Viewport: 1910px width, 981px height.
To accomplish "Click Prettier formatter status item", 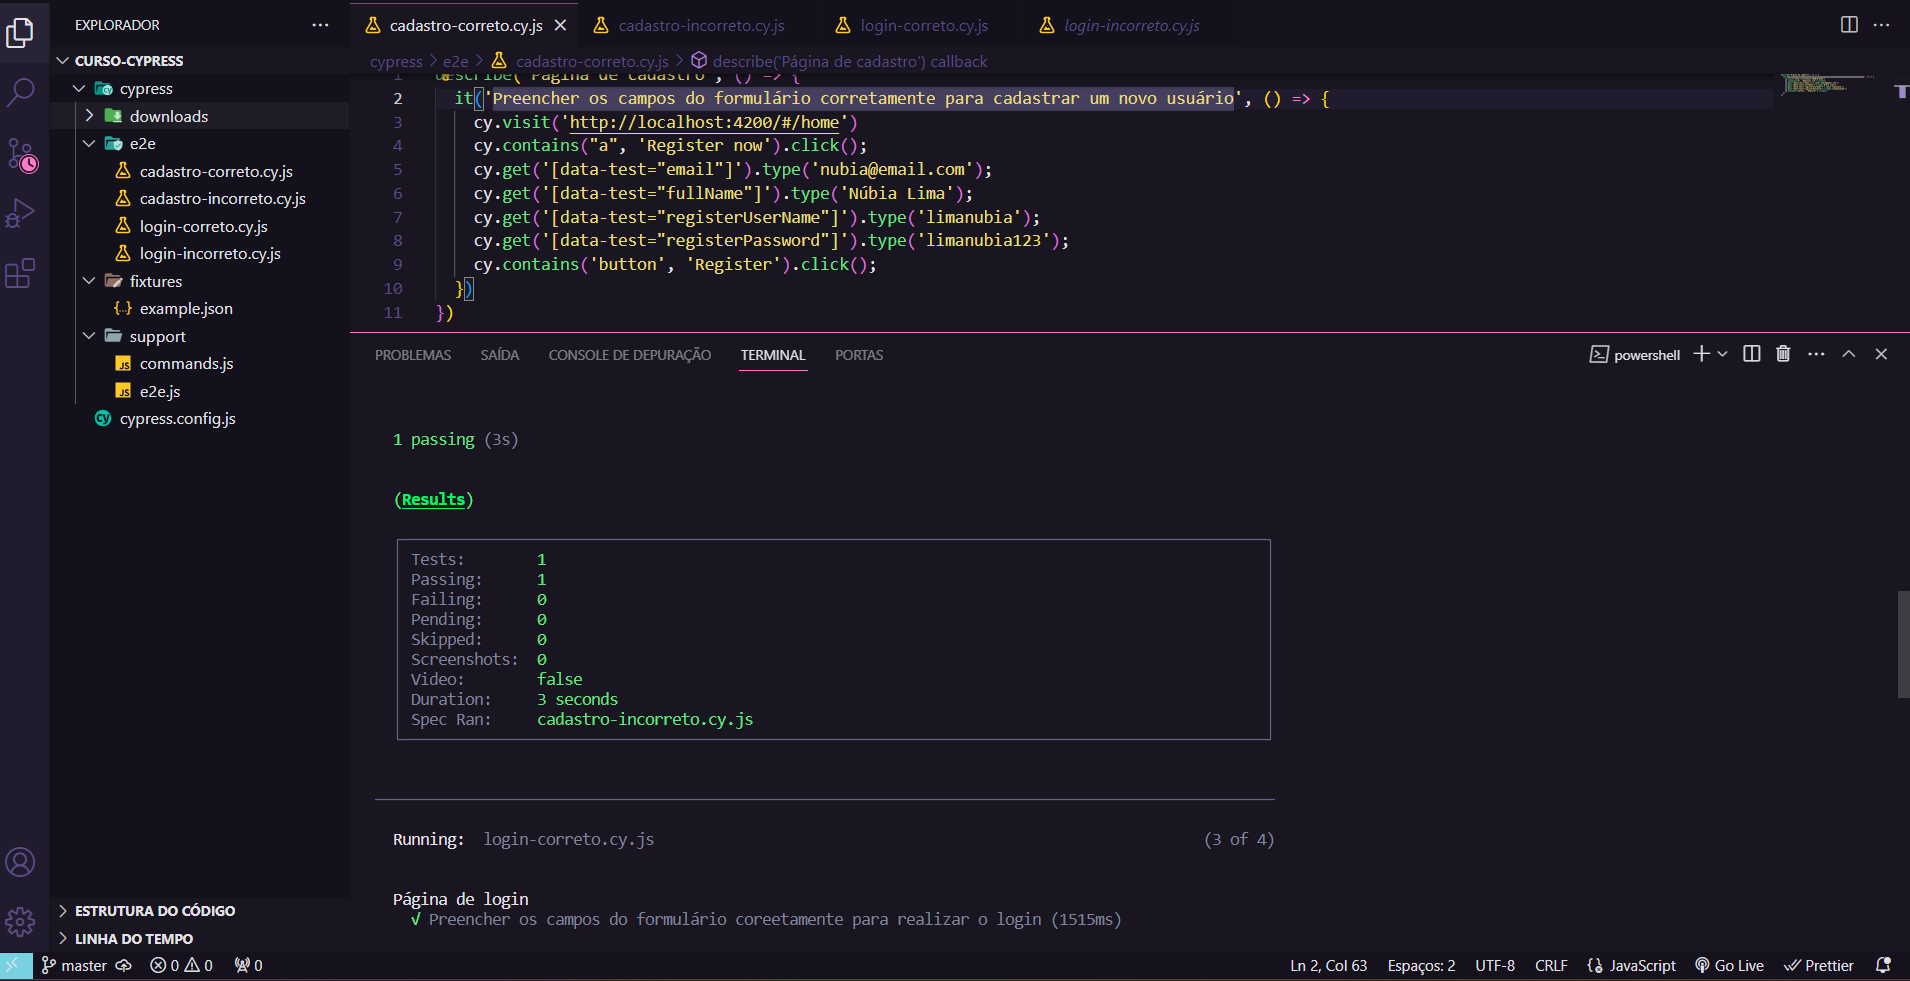I will click(x=1819, y=966).
